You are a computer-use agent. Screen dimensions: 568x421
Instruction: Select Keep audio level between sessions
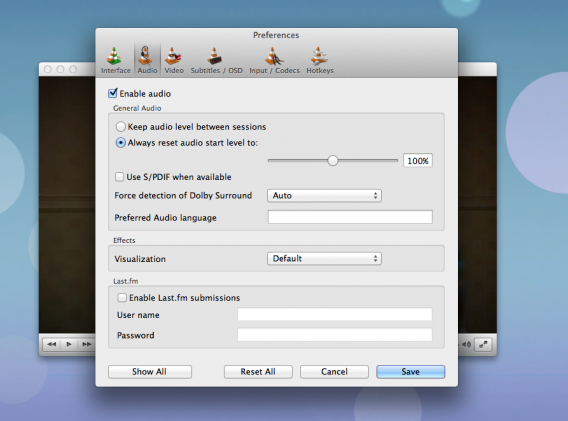[x=121, y=127]
